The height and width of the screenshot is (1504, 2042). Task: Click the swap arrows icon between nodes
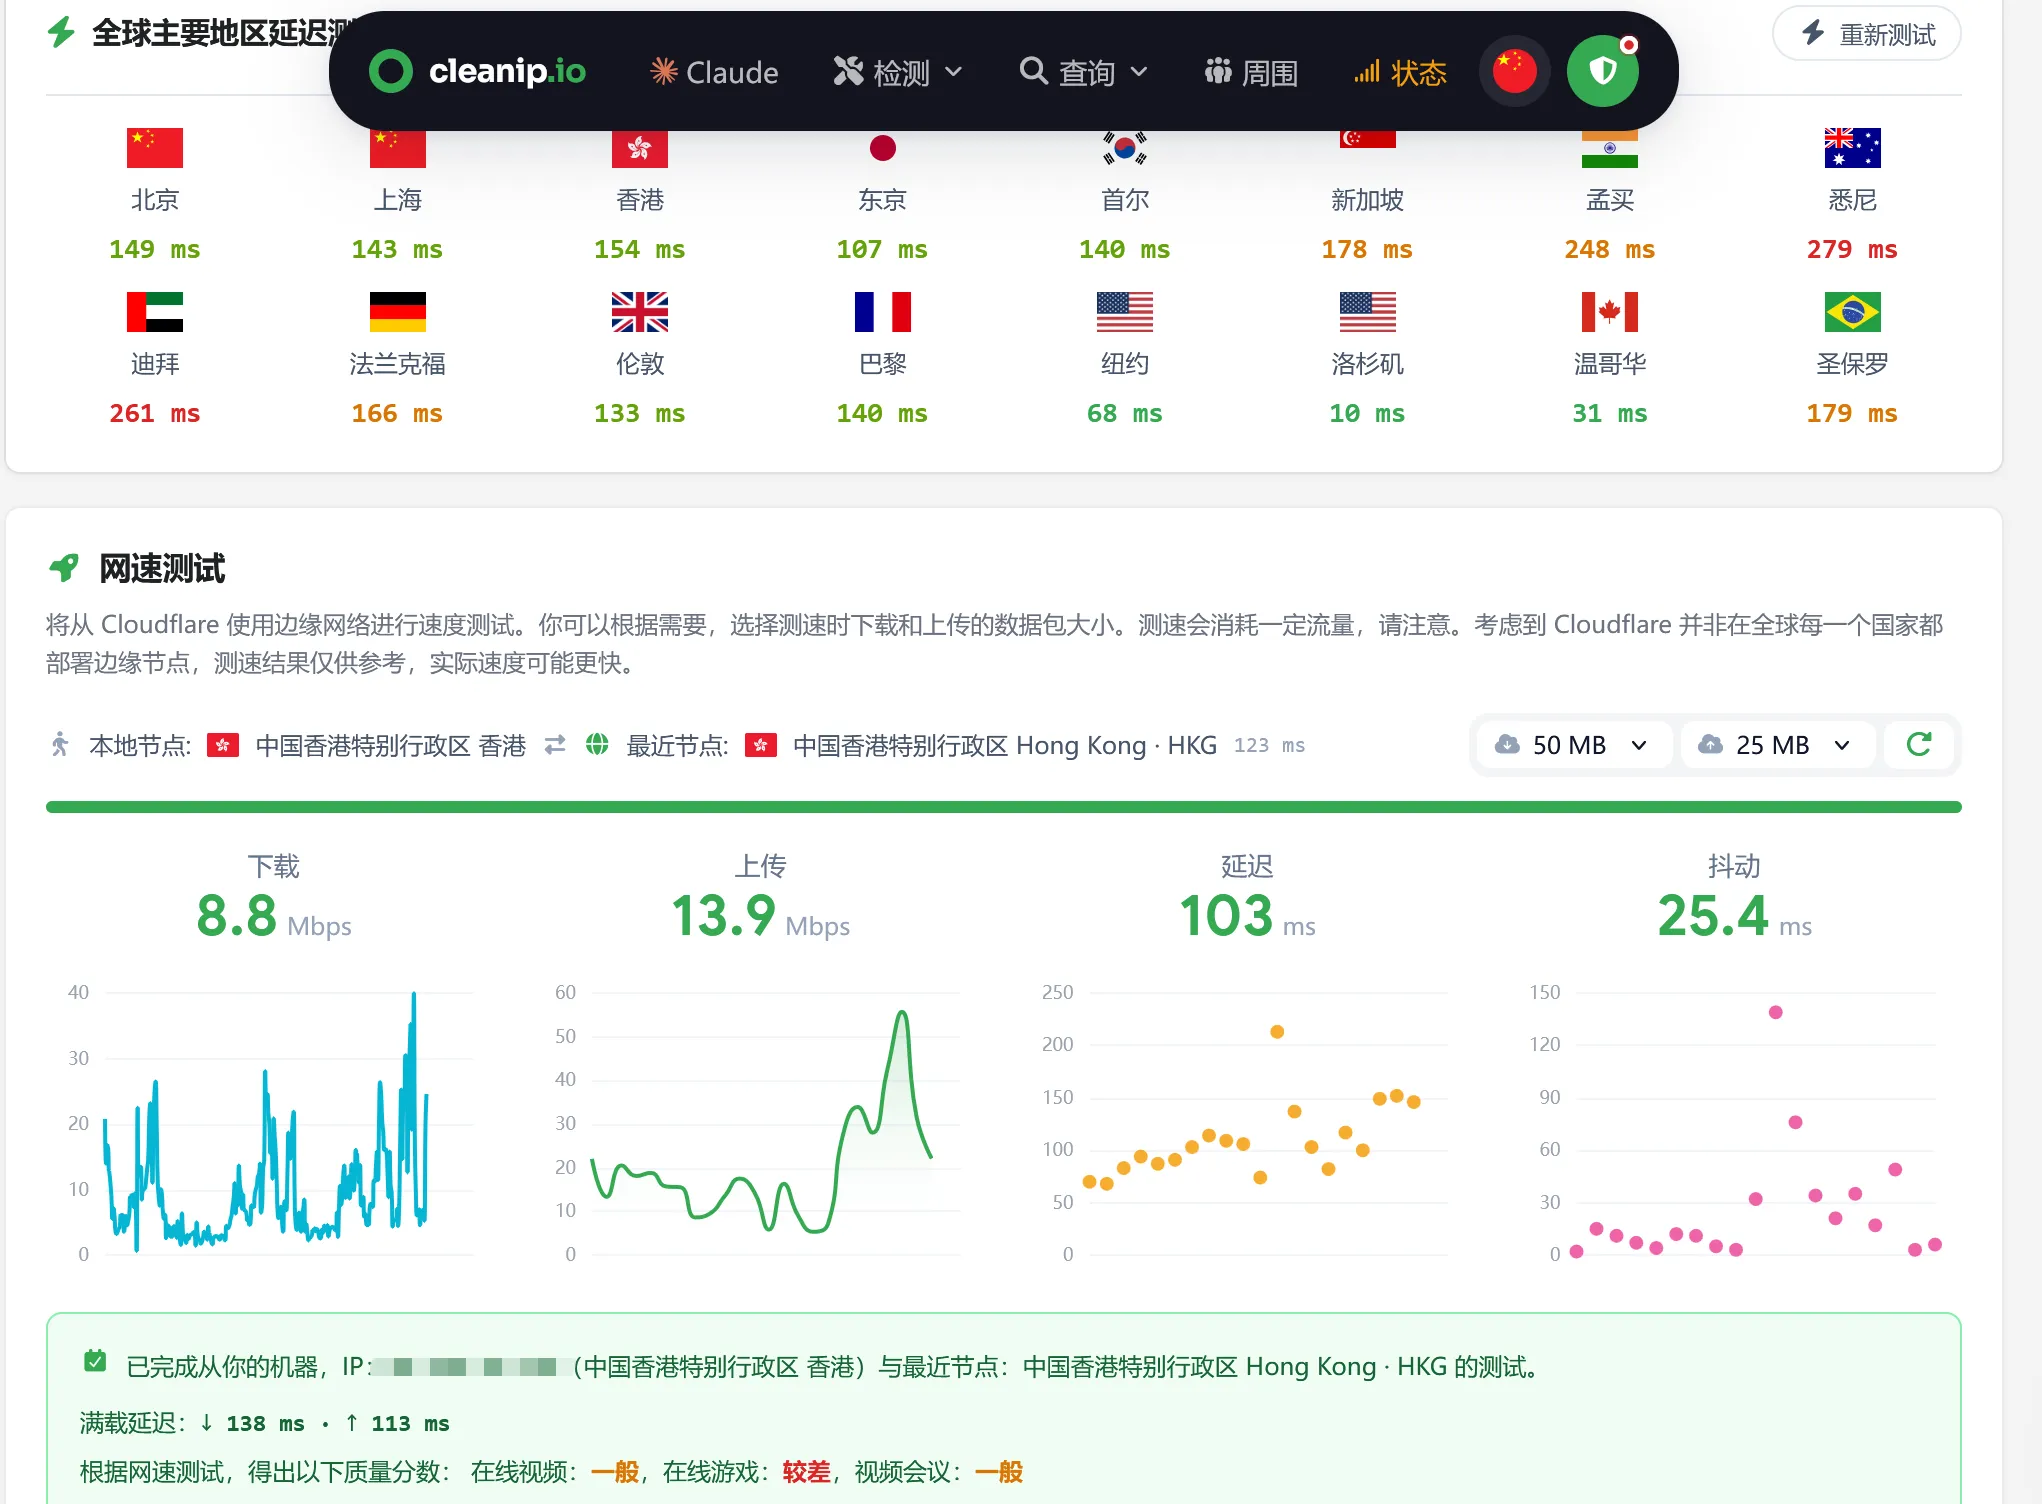tap(555, 745)
